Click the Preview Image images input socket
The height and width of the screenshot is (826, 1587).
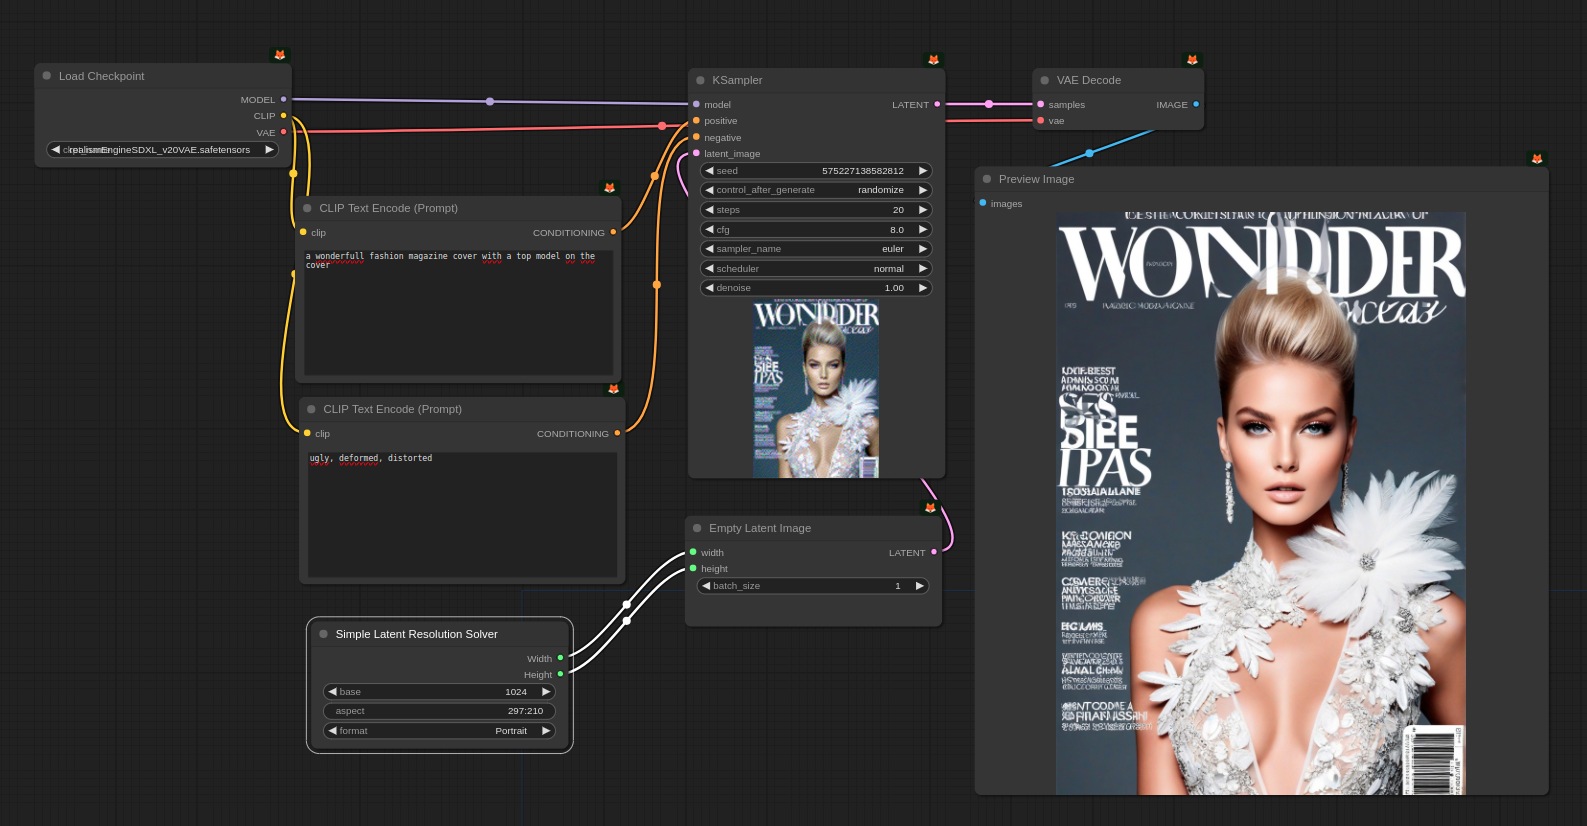click(983, 203)
